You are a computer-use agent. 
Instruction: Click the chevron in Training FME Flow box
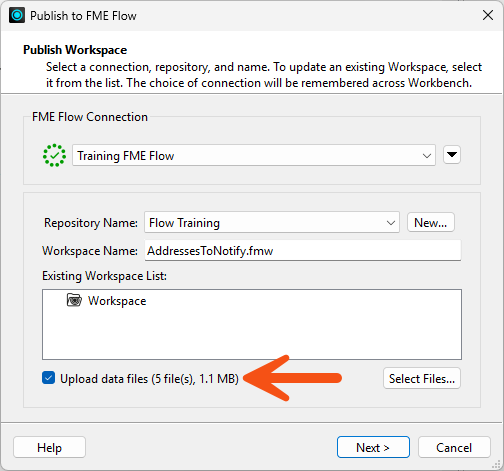coord(427,156)
